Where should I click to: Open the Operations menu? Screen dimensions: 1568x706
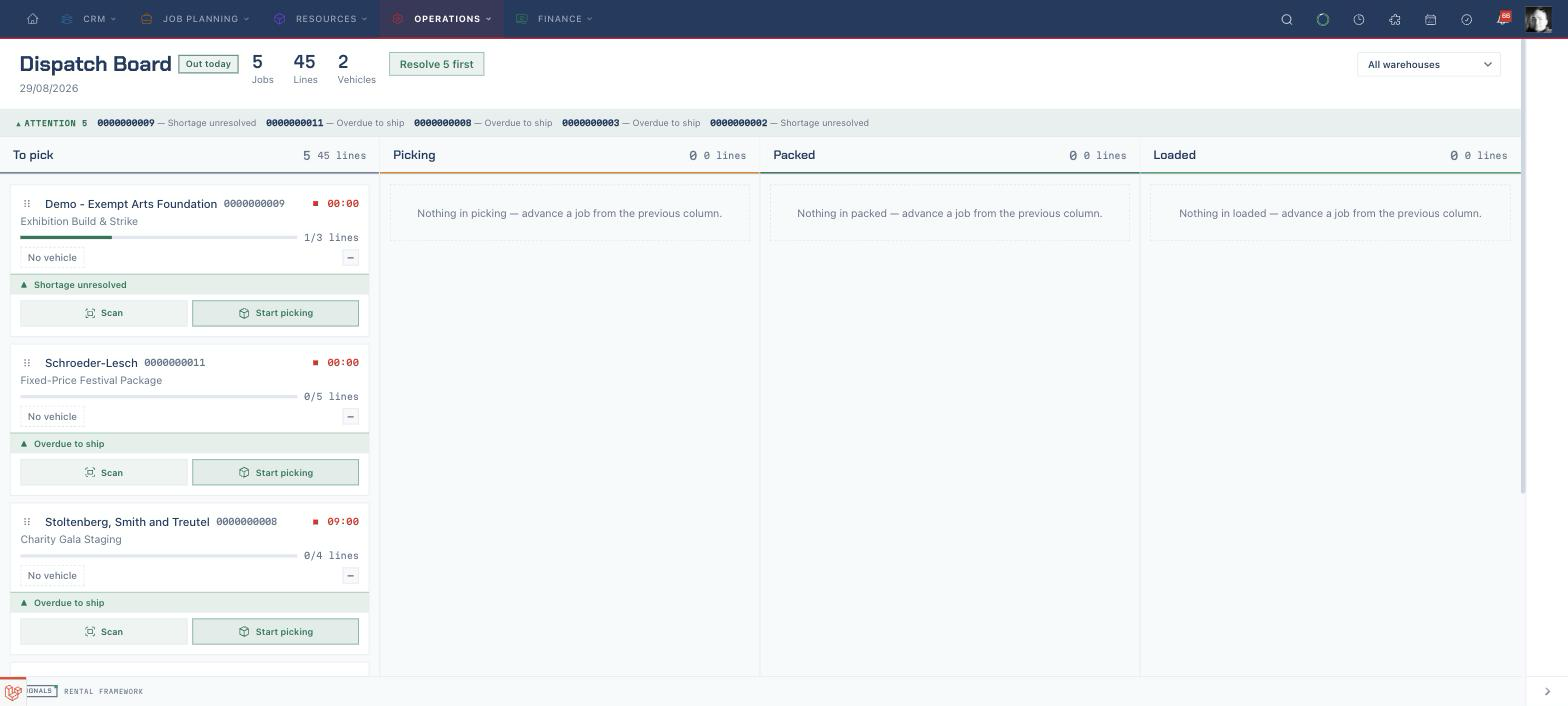click(x=442, y=19)
